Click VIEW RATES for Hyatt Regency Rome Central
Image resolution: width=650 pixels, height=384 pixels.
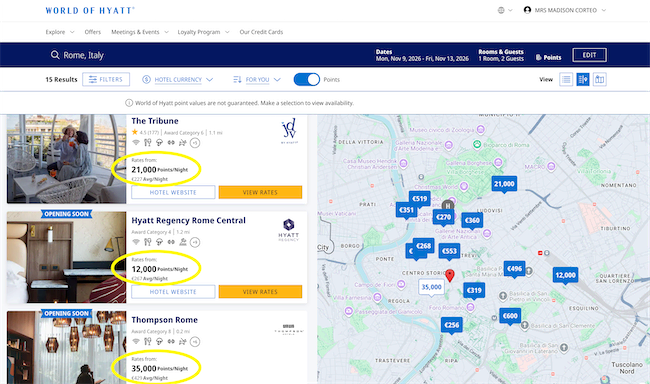click(x=260, y=292)
